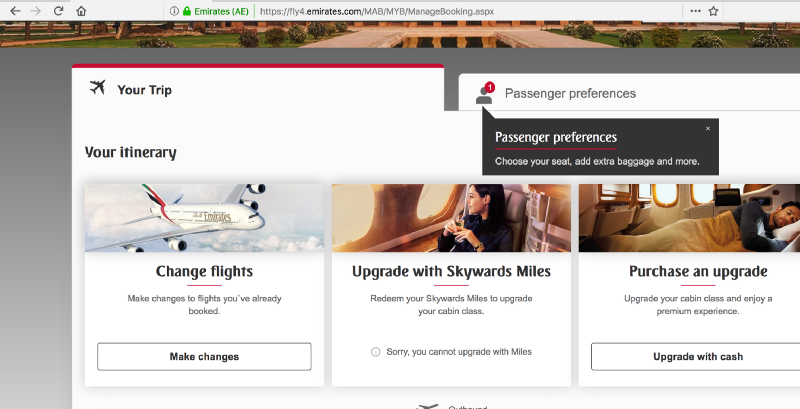Screen dimensions: 800x409
Task: Close the Passenger preferences tooltip
Action: [708, 129]
